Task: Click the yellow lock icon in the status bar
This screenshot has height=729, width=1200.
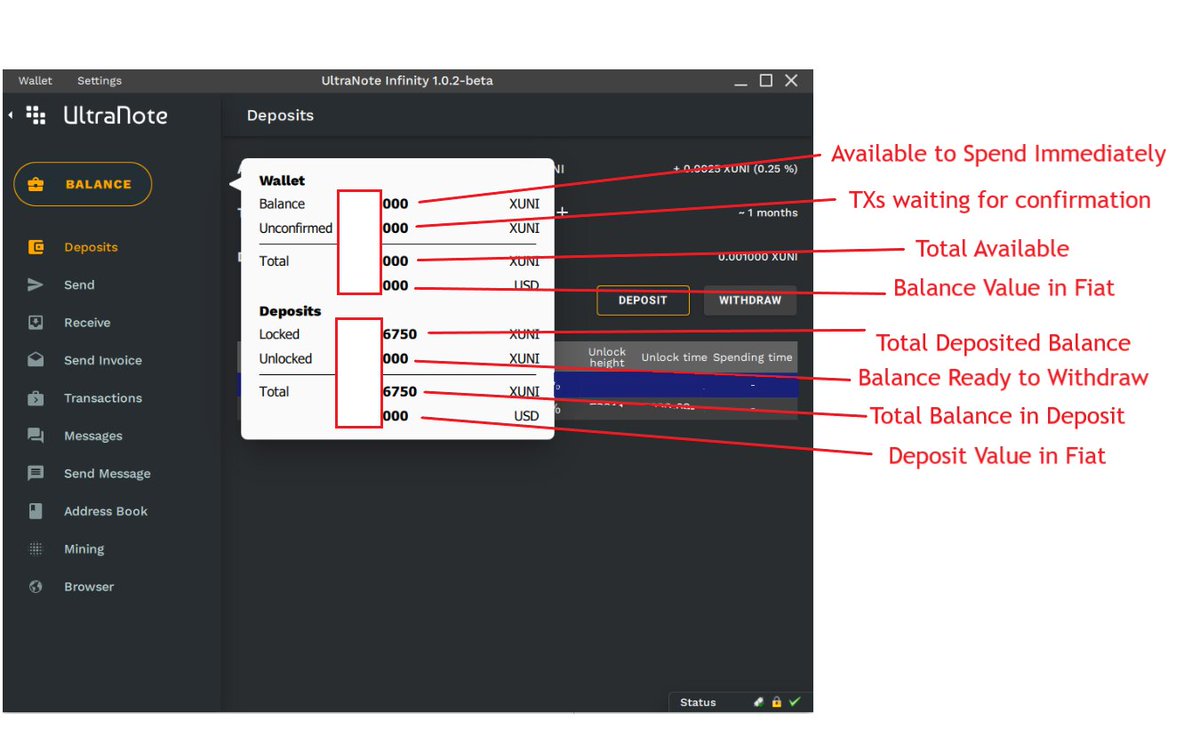Action: 776,702
